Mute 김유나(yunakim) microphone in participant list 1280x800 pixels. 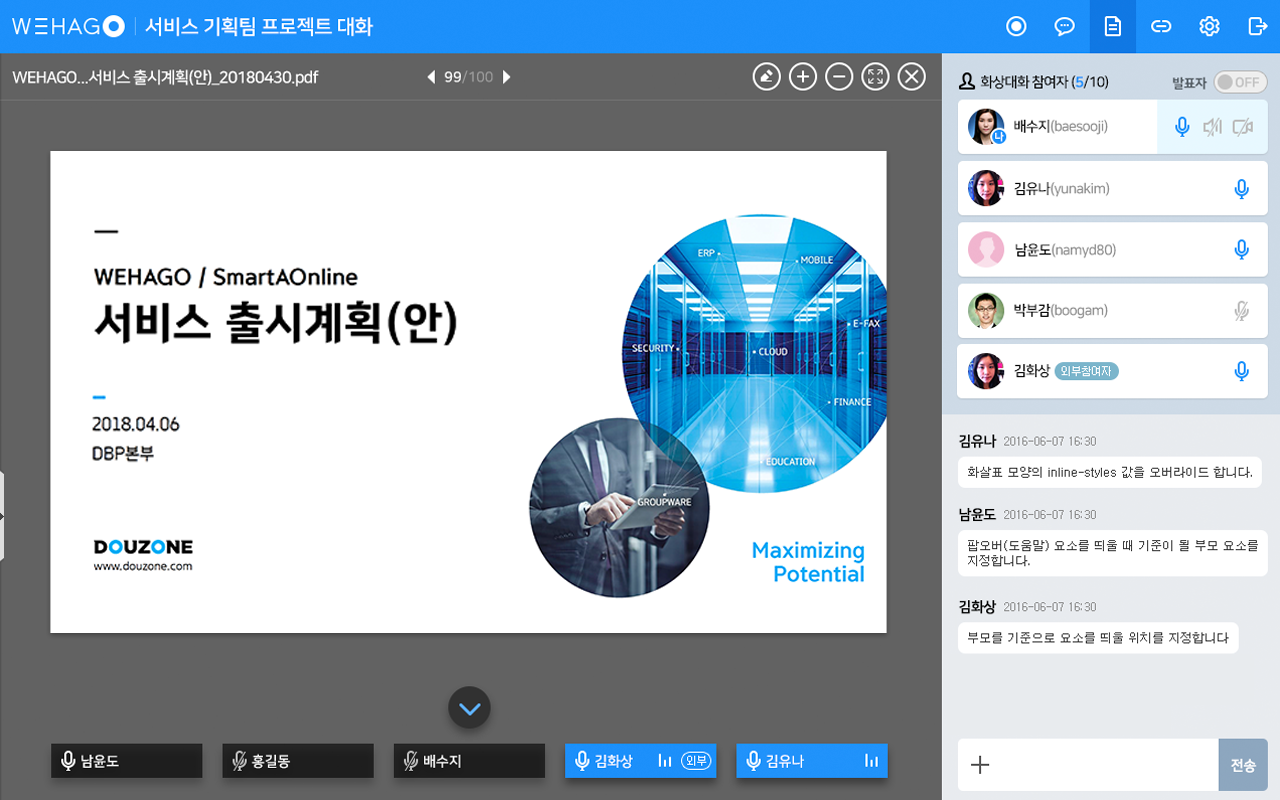1242,188
